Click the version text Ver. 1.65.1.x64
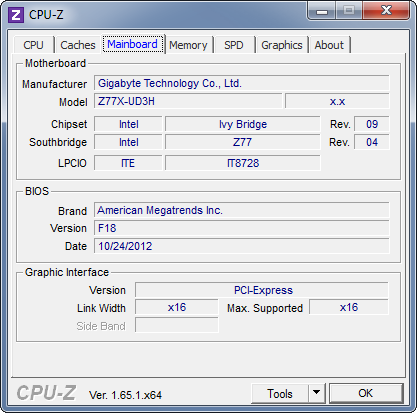This screenshot has width=417, height=413. tap(125, 395)
